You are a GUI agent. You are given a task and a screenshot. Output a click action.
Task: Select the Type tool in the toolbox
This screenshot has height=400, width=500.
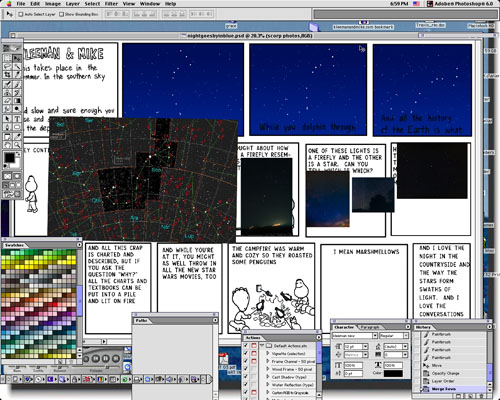(x=17, y=118)
